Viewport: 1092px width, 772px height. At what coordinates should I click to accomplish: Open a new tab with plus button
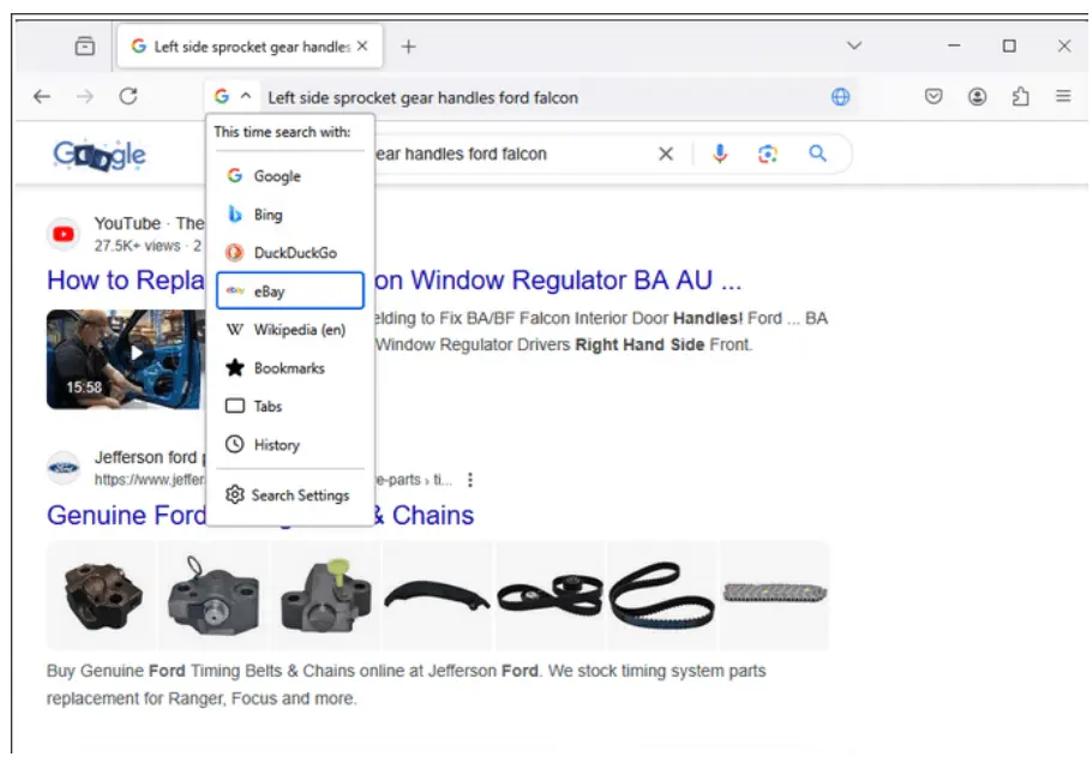point(409,47)
